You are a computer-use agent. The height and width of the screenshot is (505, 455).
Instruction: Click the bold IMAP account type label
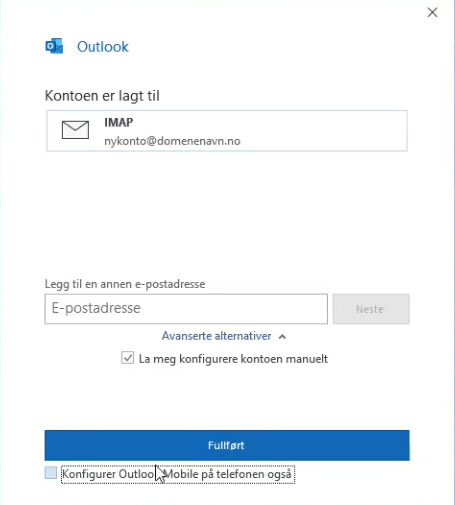pos(119,122)
